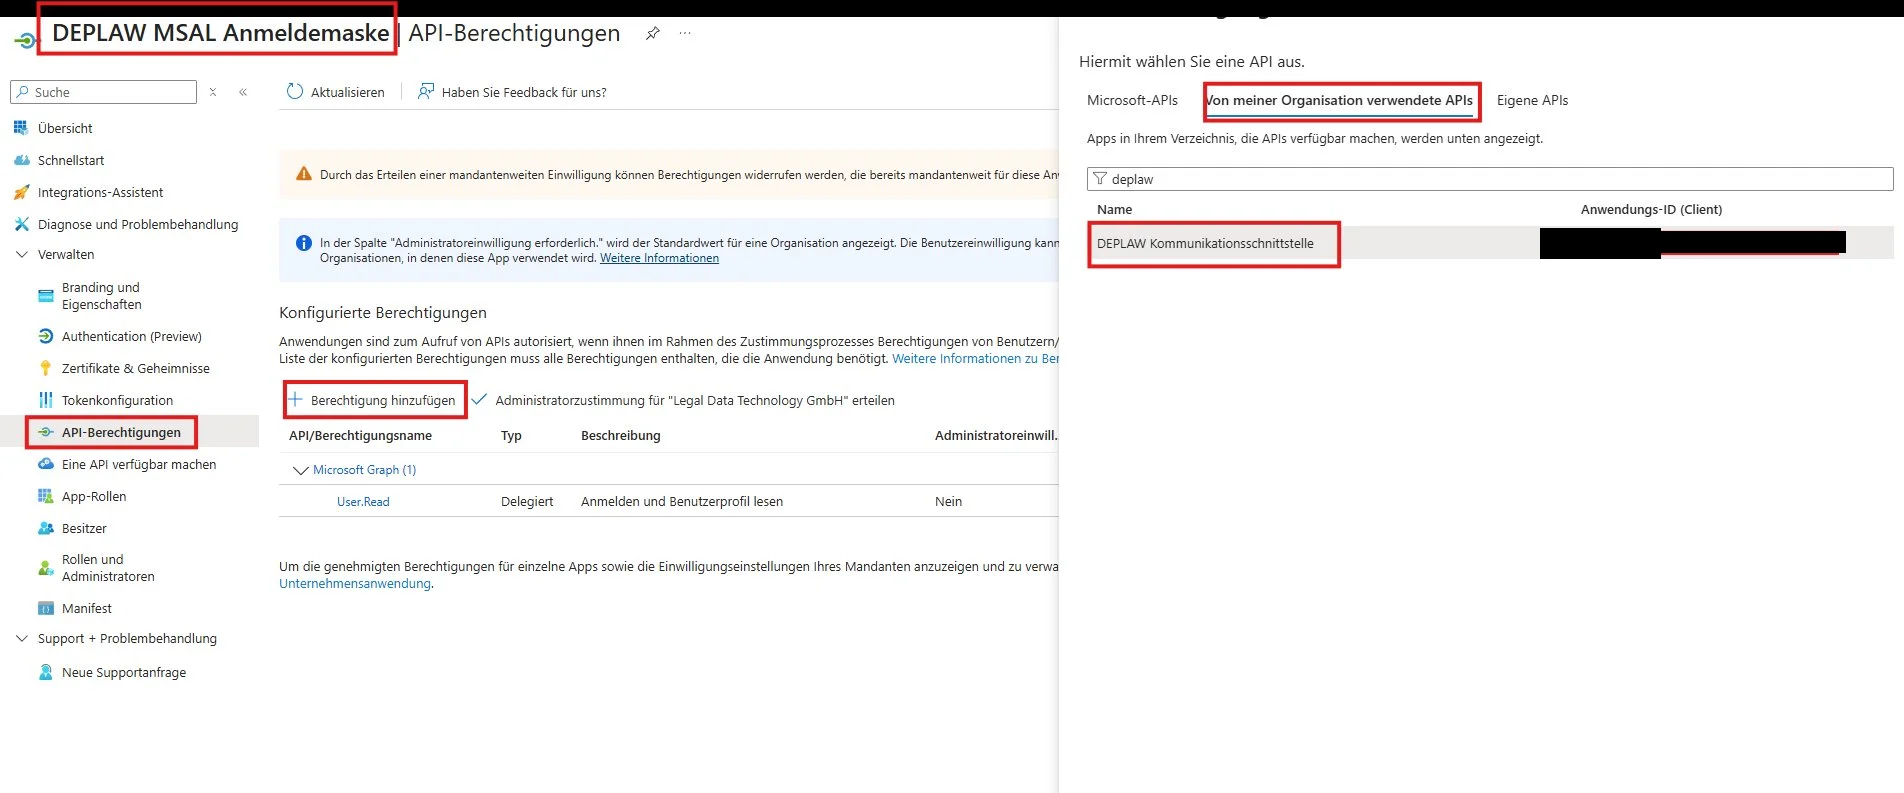Select Branding und Eigenschaften icon
The width and height of the screenshot is (1904, 793).
(x=45, y=296)
